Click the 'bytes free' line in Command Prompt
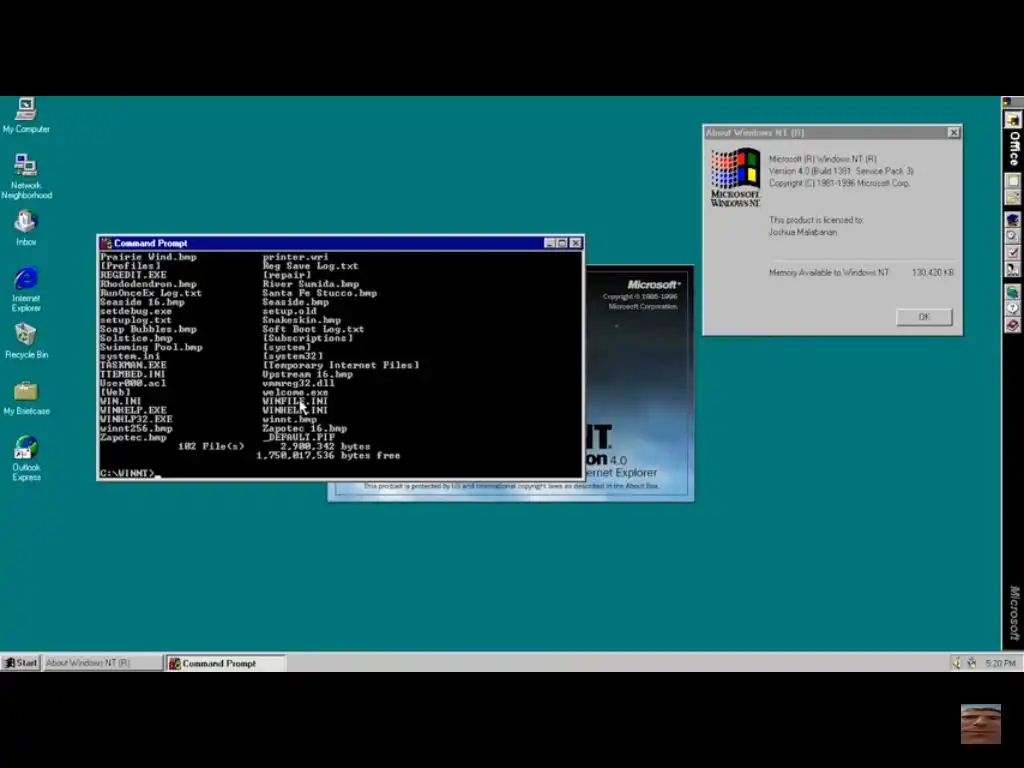1024x768 pixels. (328, 455)
